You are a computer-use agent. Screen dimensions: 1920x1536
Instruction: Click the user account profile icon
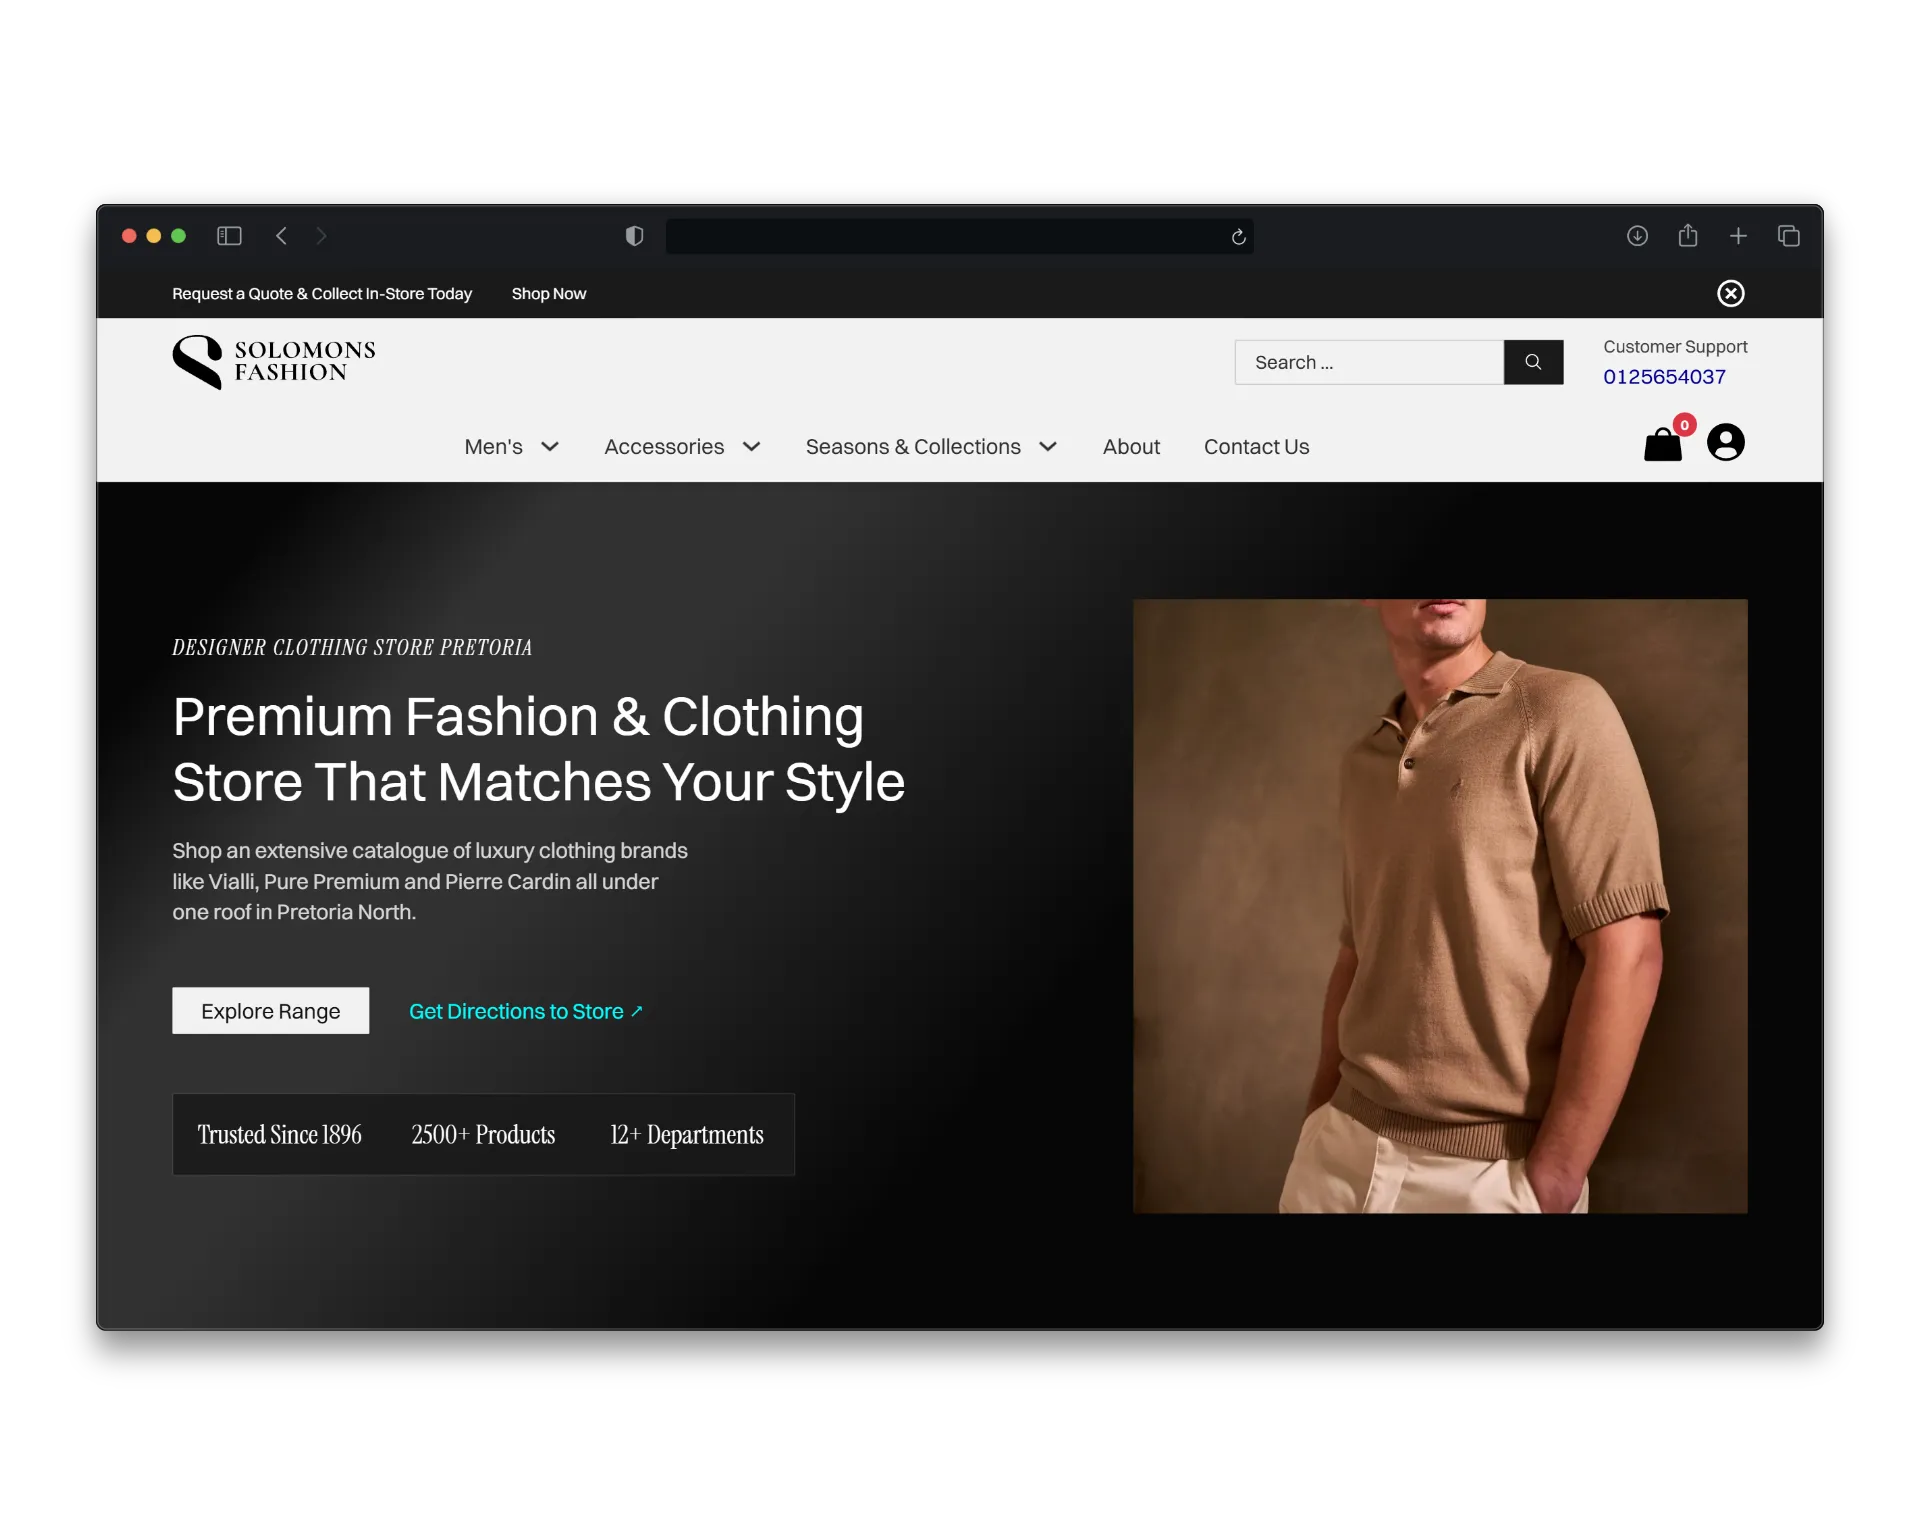pos(1725,442)
